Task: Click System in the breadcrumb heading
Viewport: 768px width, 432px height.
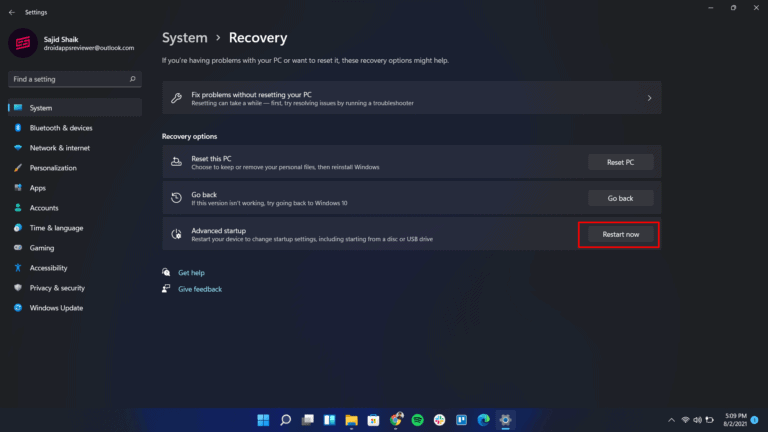Action: coord(185,38)
